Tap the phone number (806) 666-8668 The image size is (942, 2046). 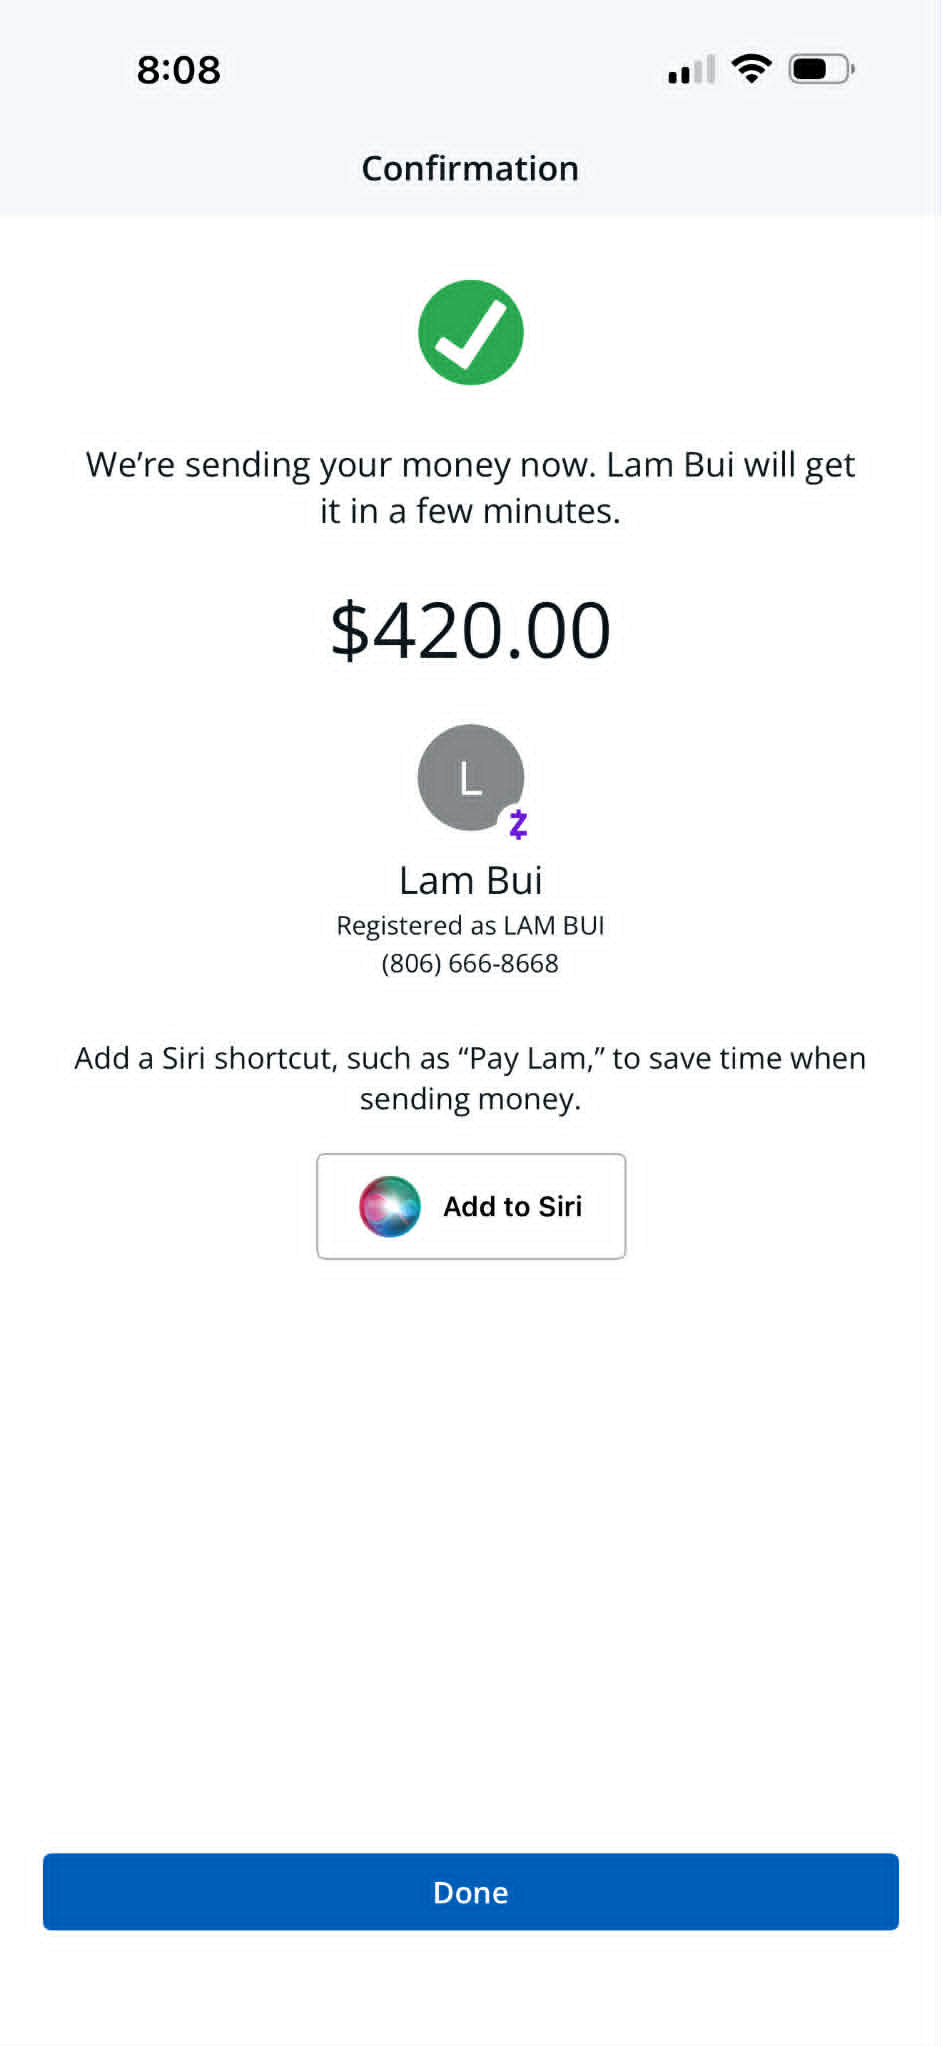pos(470,963)
